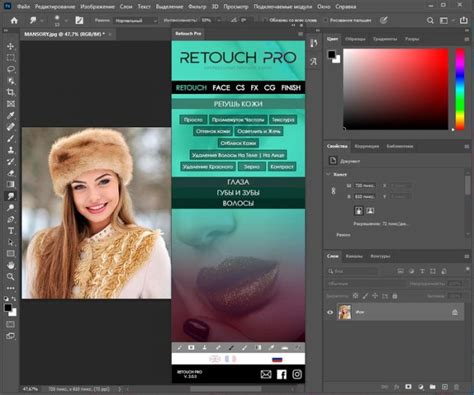
Task: Click the email envelope icon
Action: coord(266,374)
